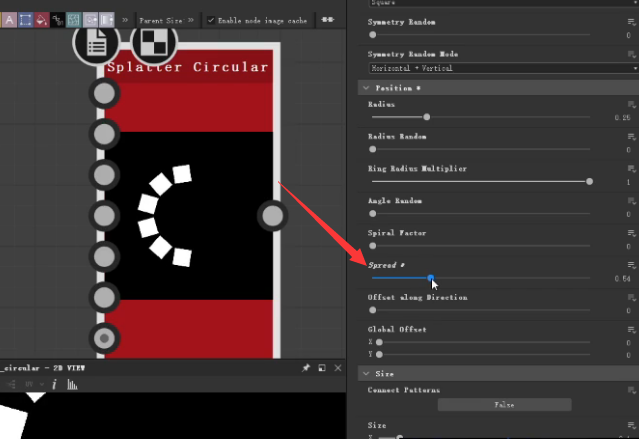Pin the 2D View panel

click(306, 368)
